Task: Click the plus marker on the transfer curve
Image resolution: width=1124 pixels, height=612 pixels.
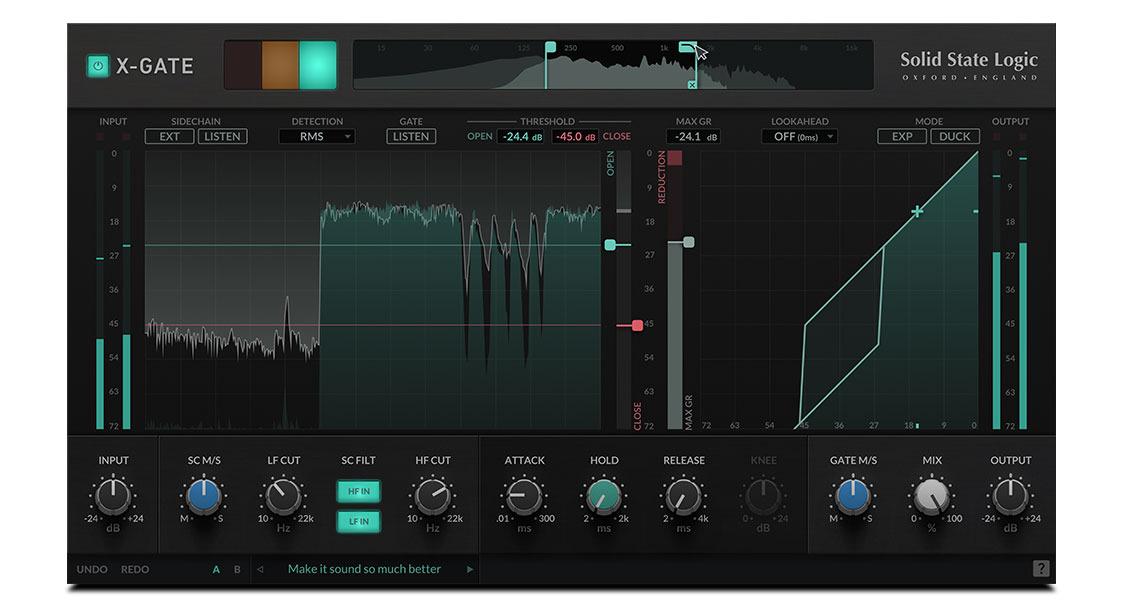Action: (917, 211)
